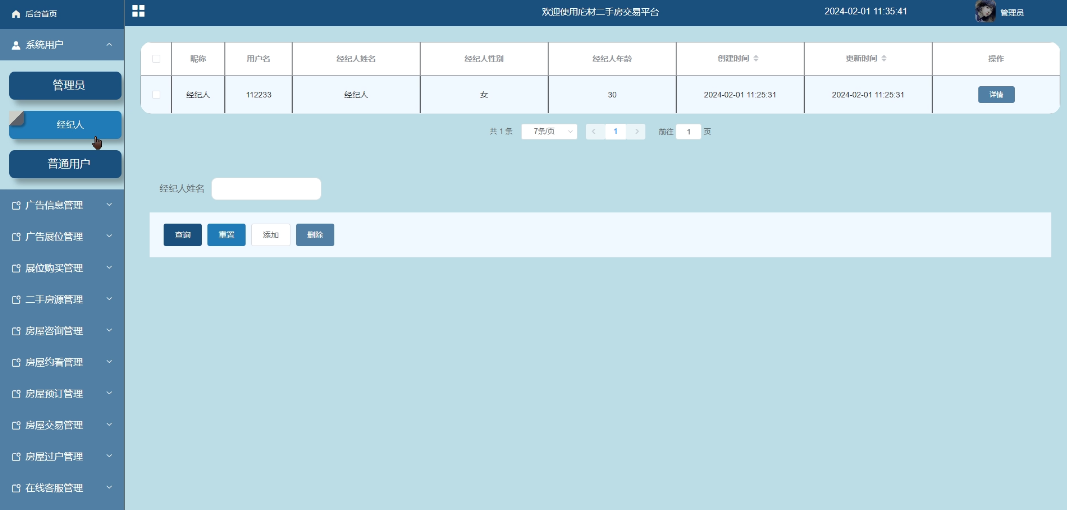This screenshot has width=1067, height=510.
Task: Click the 房屋过户管理 sidebar icon
Action: [x=16, y=456]
